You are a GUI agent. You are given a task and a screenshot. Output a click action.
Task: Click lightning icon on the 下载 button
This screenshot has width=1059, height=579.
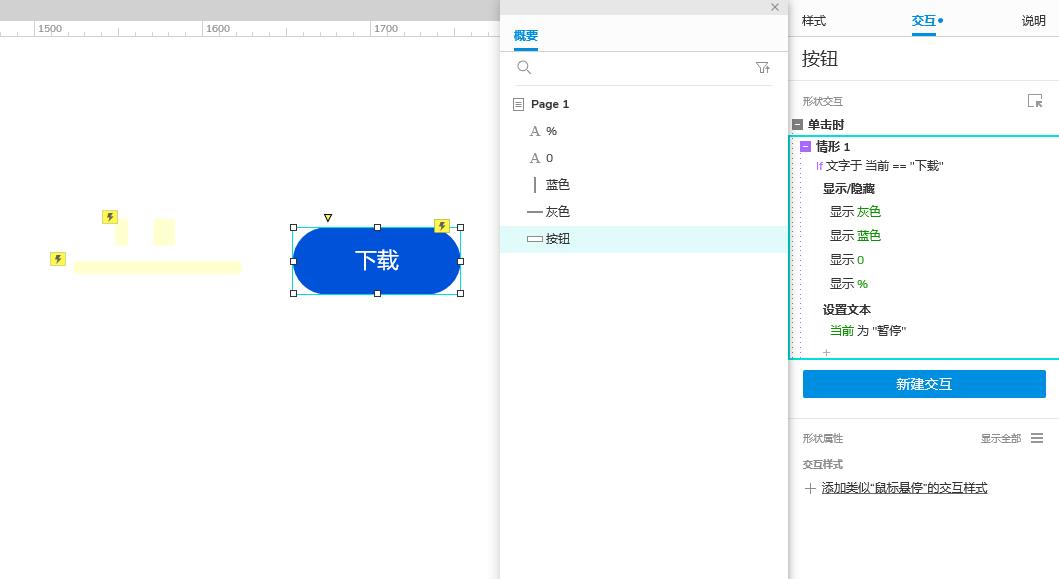pos(442,226)
